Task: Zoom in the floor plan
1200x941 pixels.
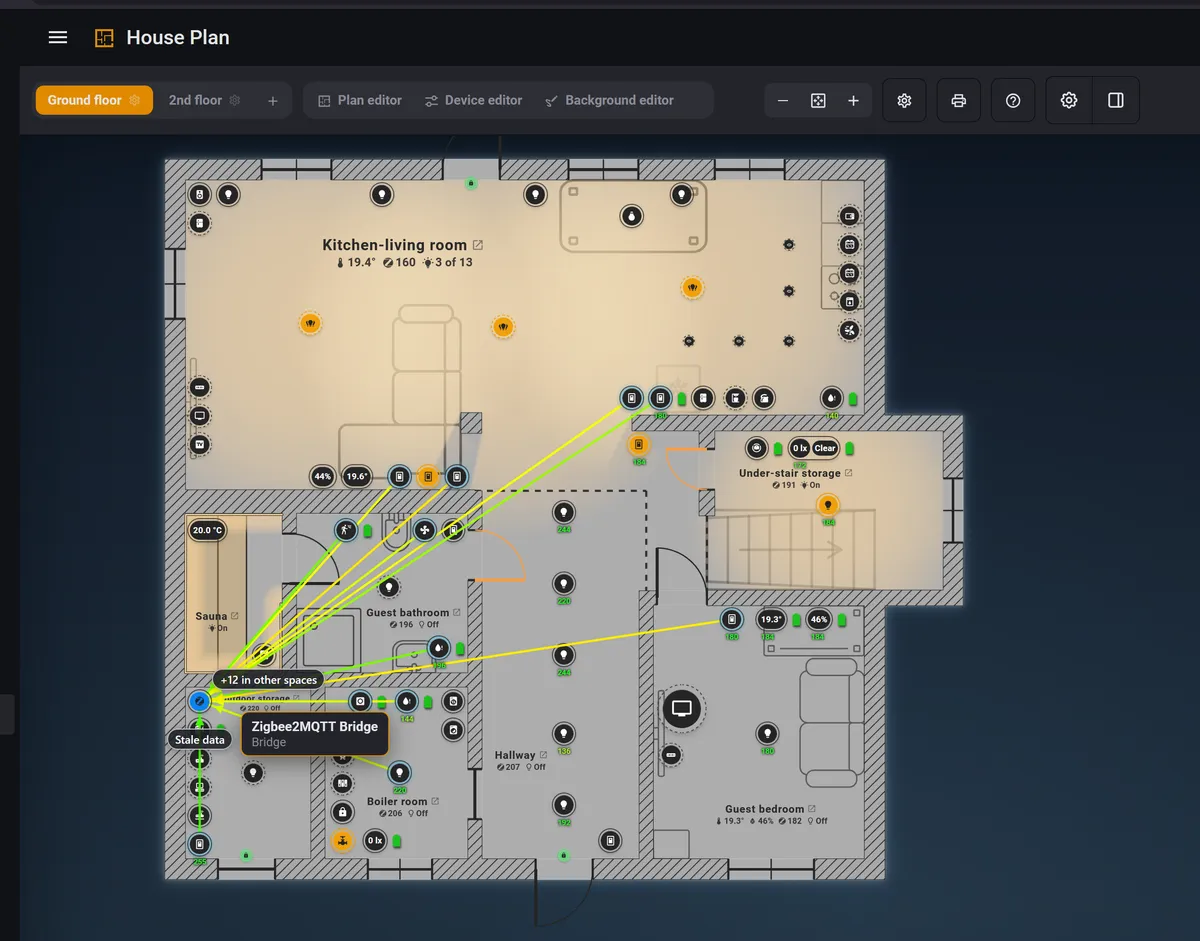Action: (853, 101)
